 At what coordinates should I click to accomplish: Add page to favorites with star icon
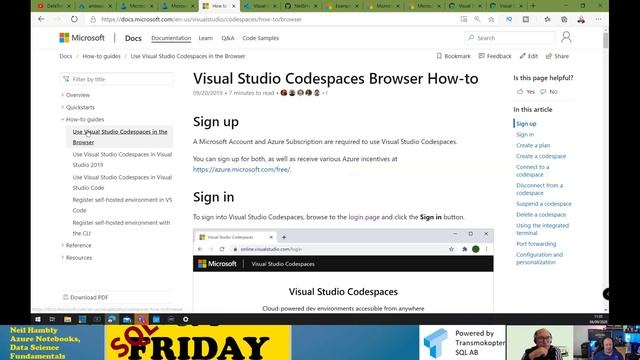(x=491, y=19)
